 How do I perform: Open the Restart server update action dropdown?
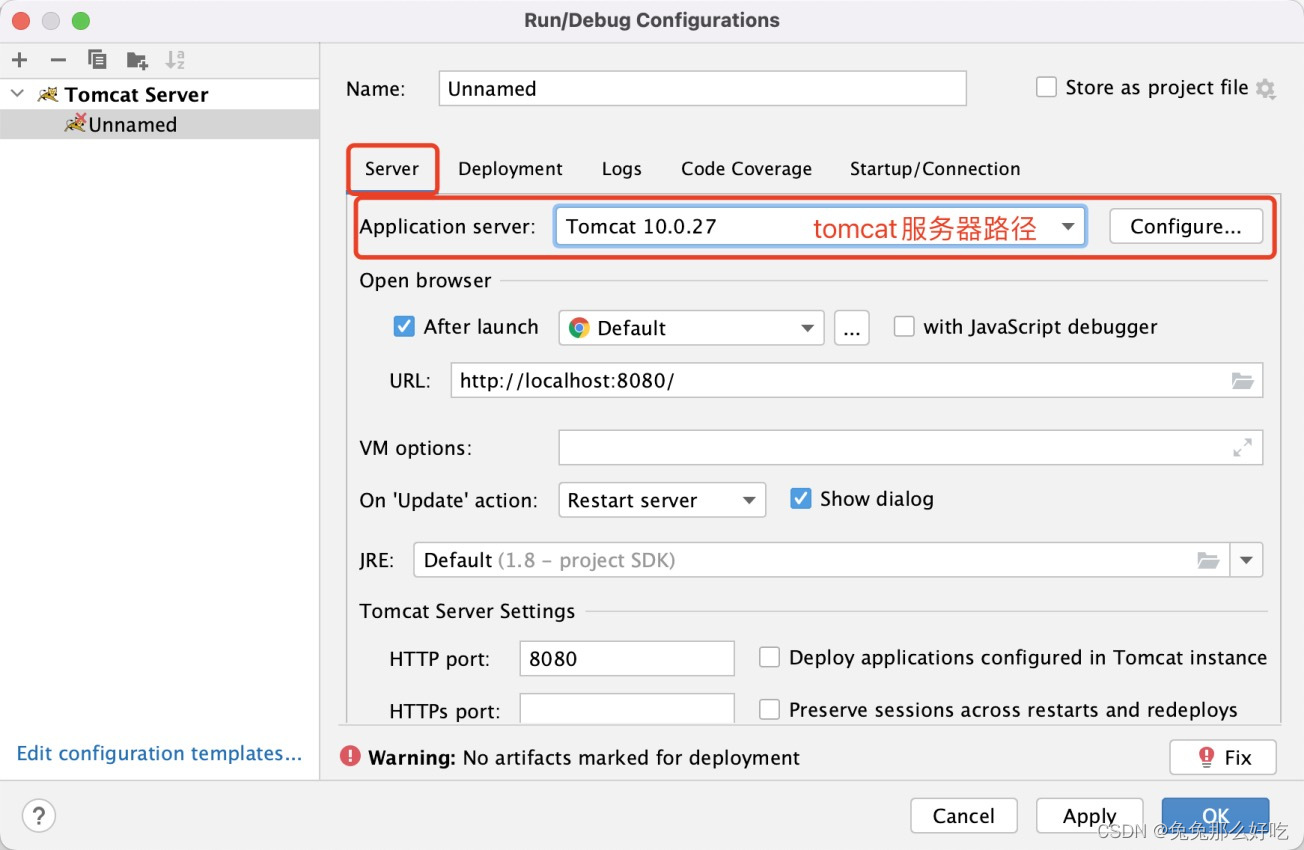(x=662, y=500)
